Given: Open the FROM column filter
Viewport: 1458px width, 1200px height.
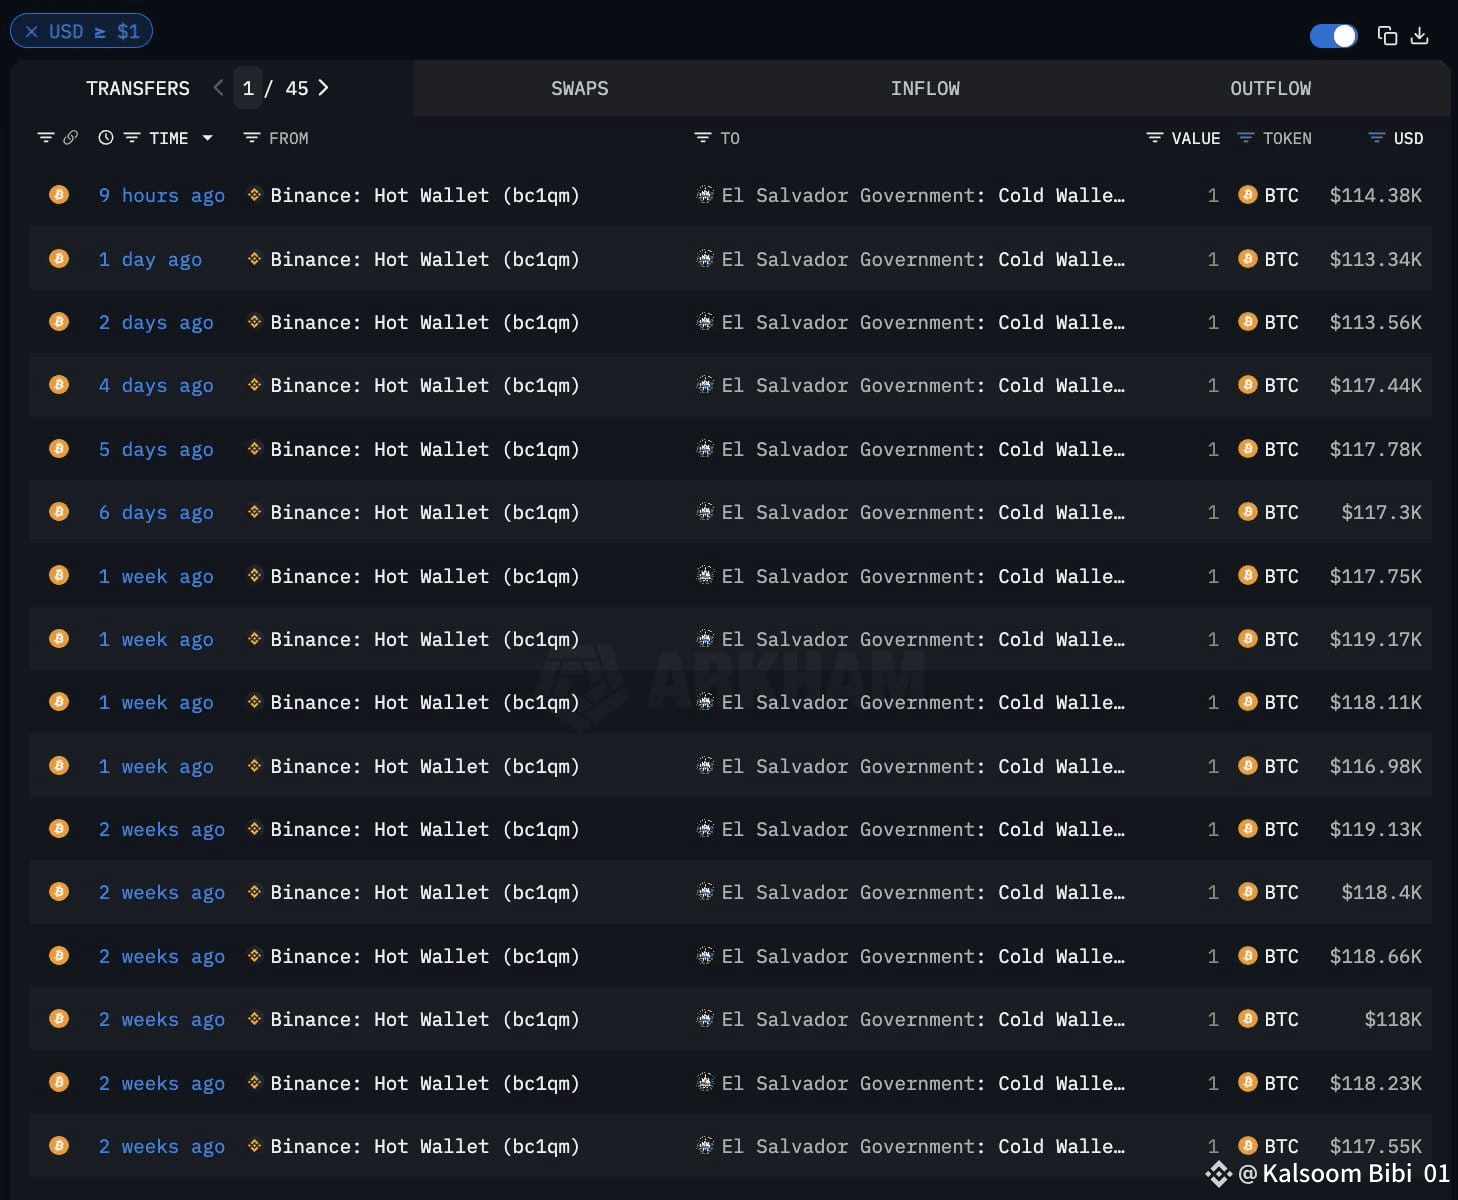Looking at the screenshot, I should pos(252,138).
